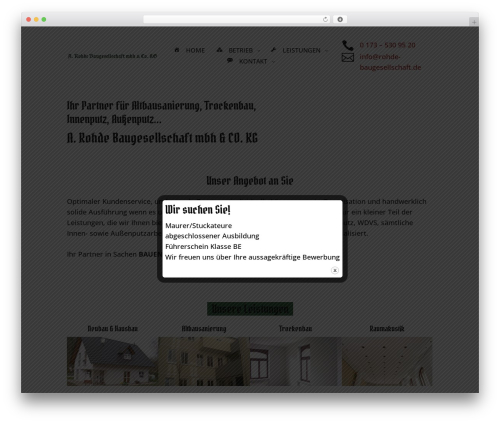Open the Raumakustik heading
Viewport: 500px width, 423px height.
tap(387, 329)
